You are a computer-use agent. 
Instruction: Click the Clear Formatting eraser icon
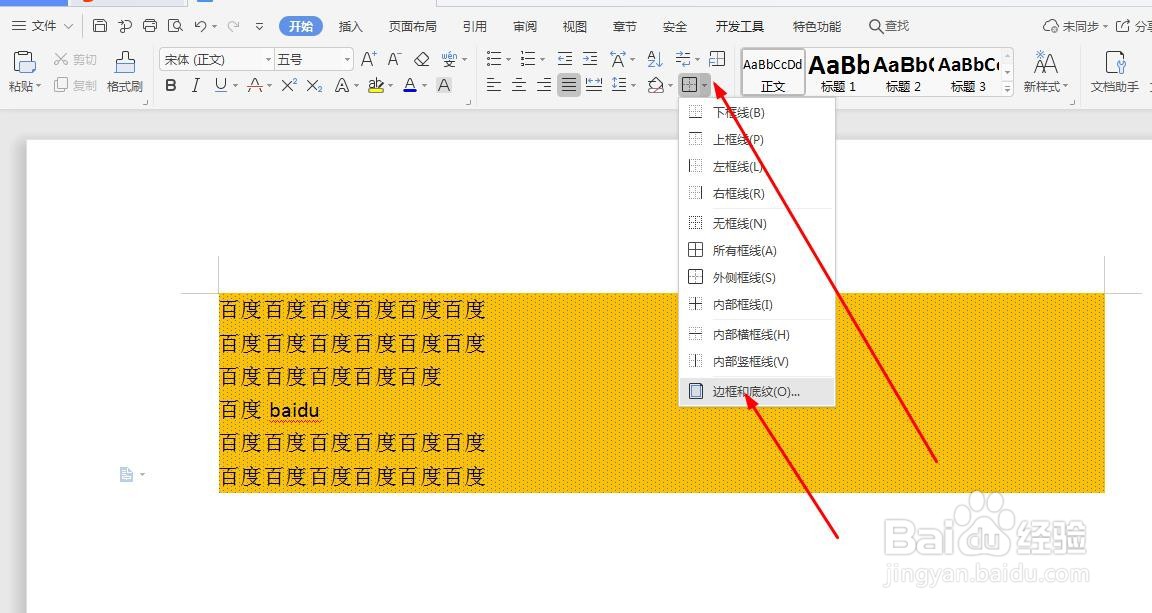coord(422,59)
